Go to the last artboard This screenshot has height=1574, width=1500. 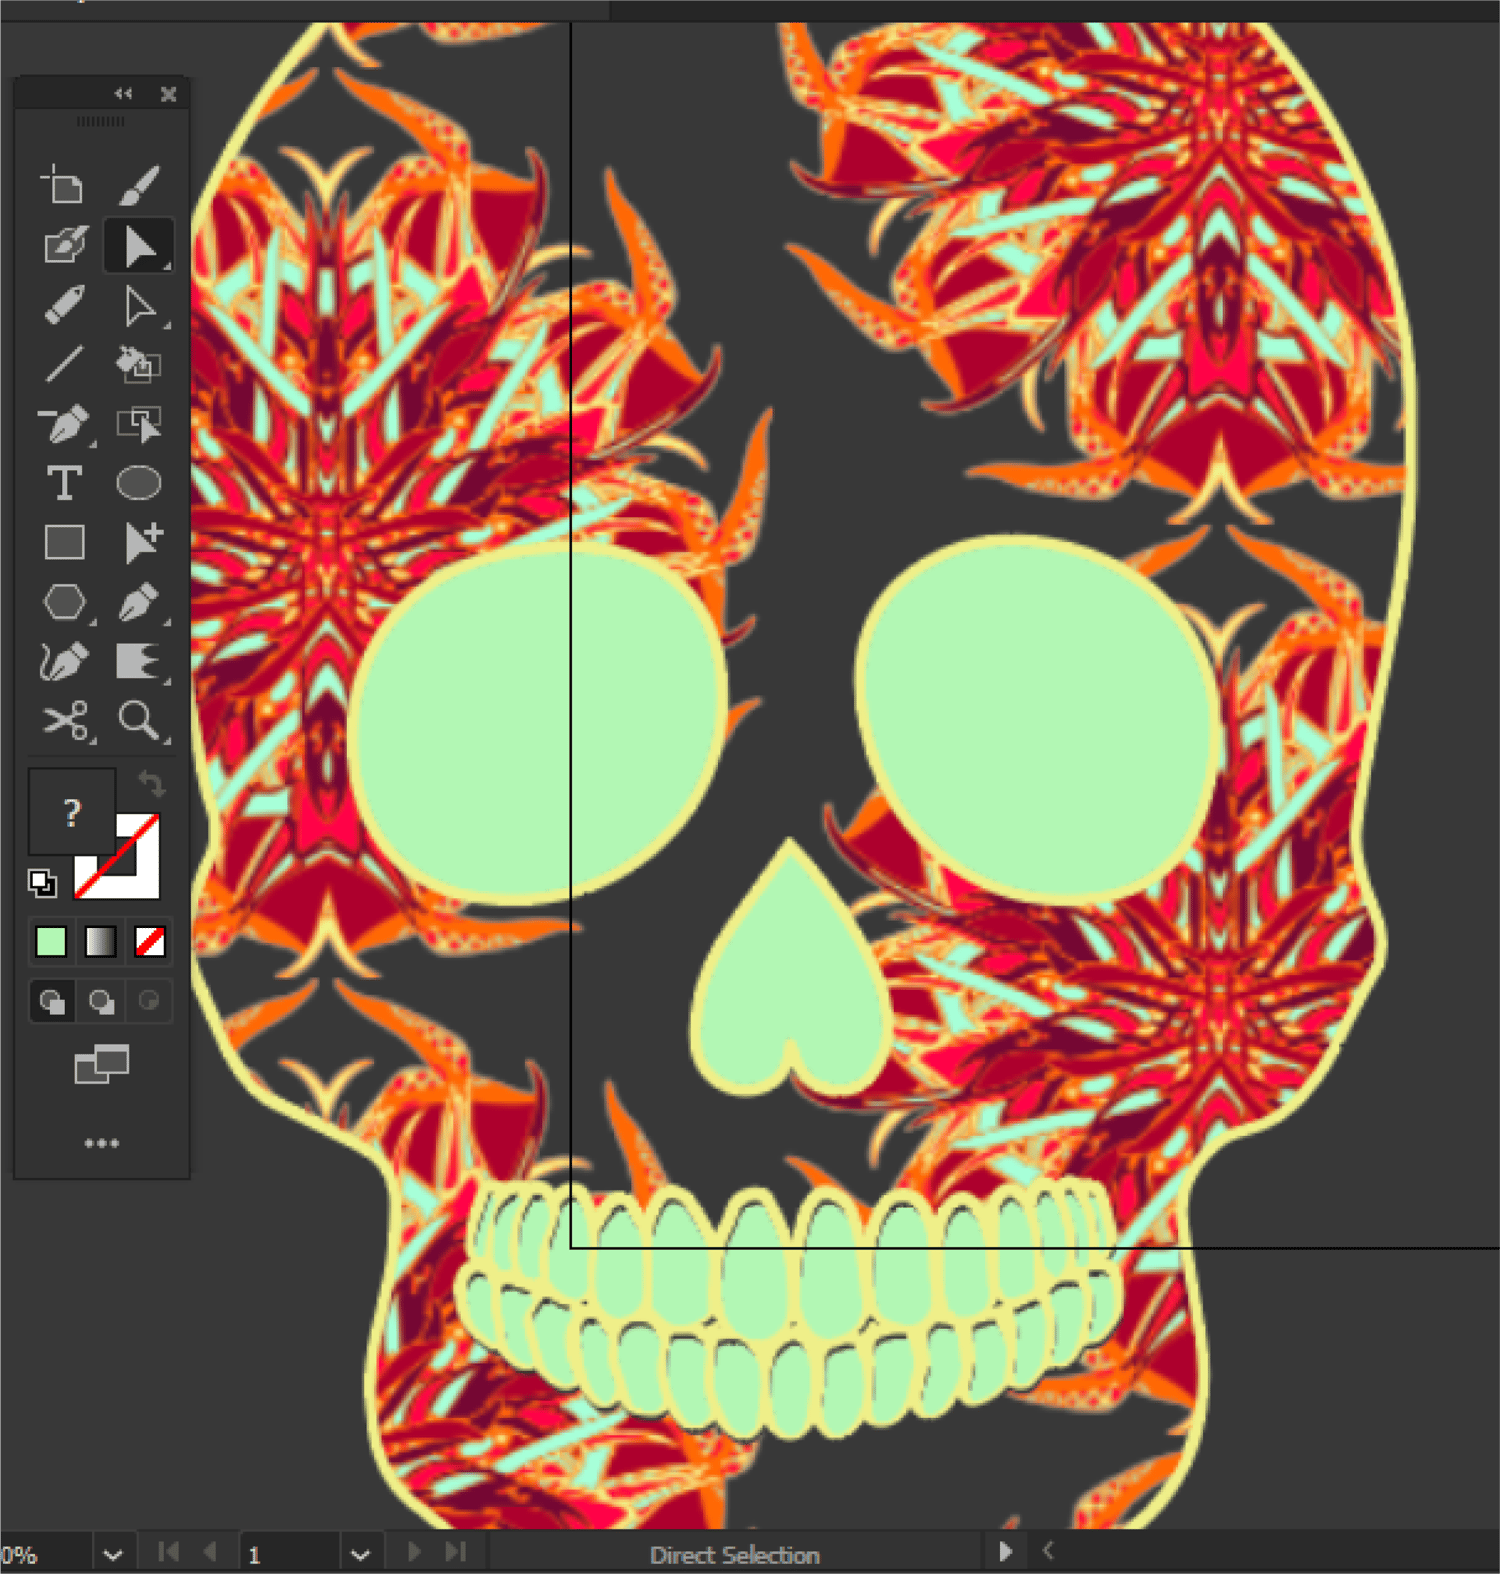point(455,1552)
